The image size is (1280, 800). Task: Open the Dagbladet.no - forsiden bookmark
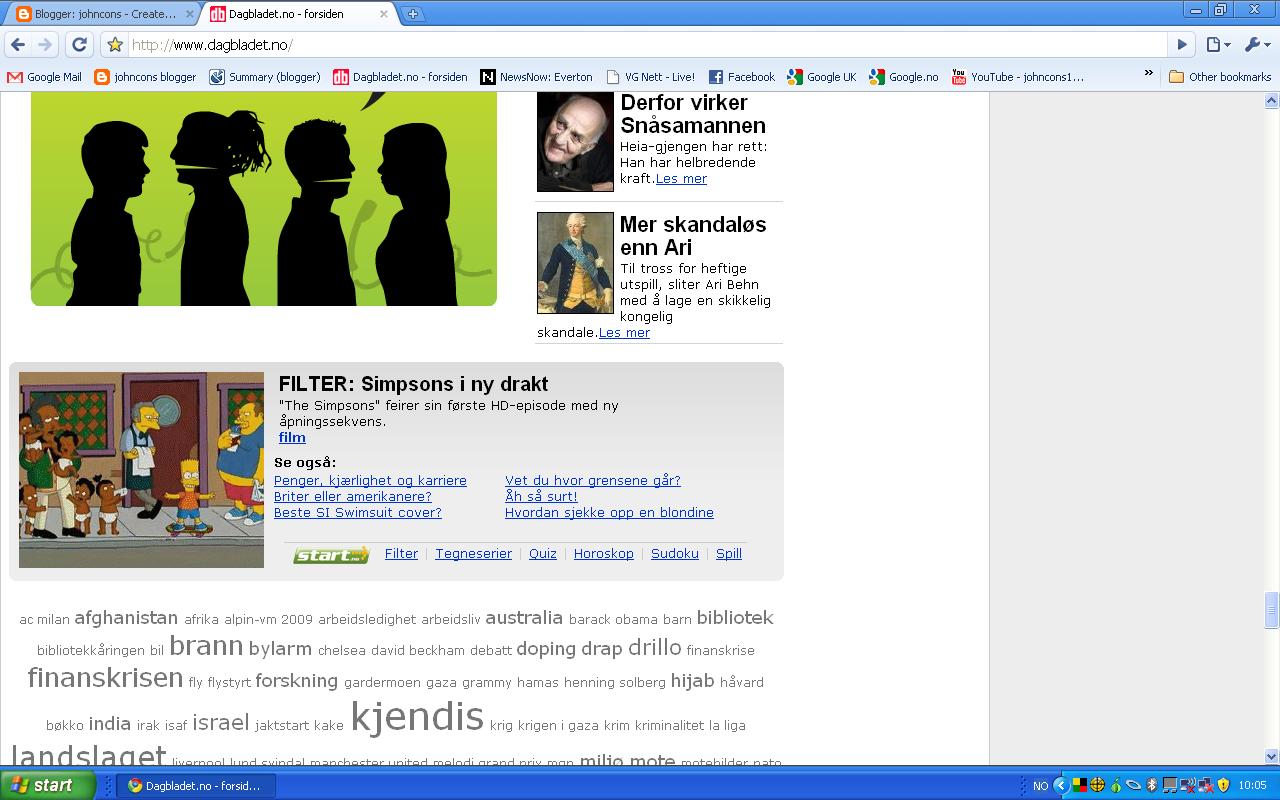(400, 77)
